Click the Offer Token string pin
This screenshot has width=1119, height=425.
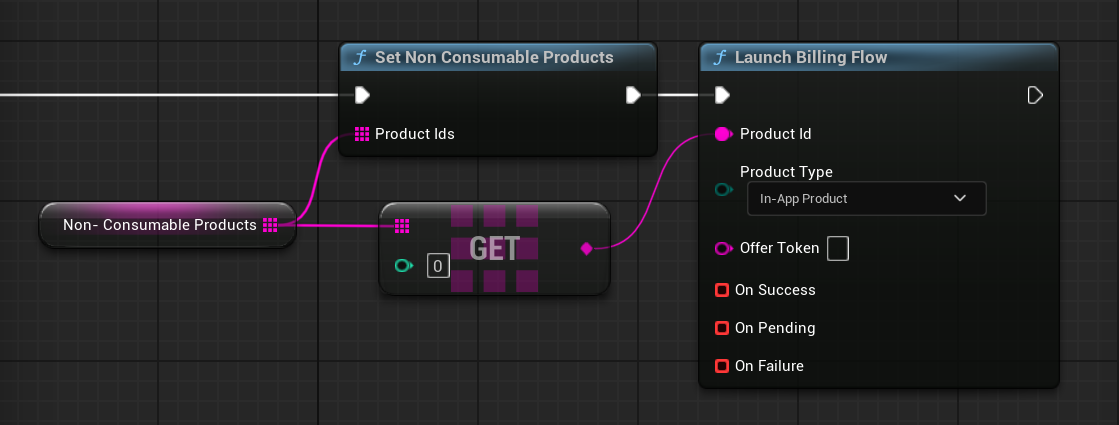(x=724, y=248)
